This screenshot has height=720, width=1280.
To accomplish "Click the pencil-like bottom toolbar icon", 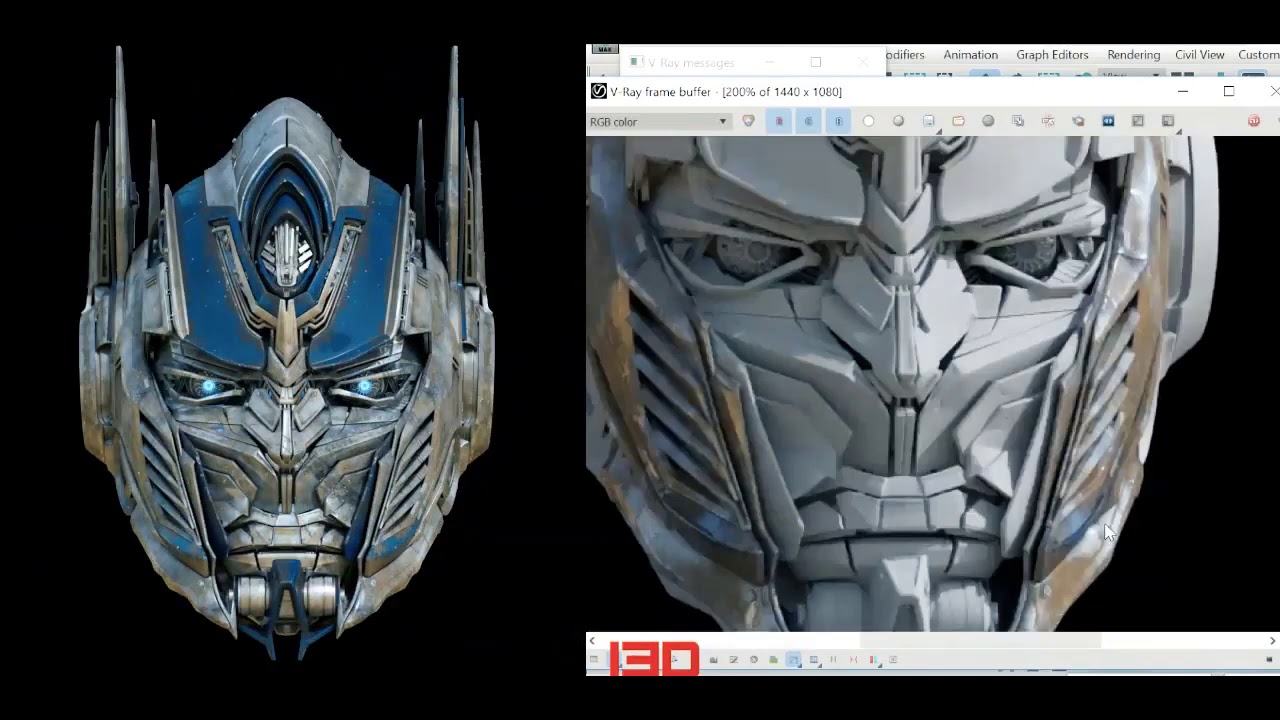I will (x=733, y=660).
